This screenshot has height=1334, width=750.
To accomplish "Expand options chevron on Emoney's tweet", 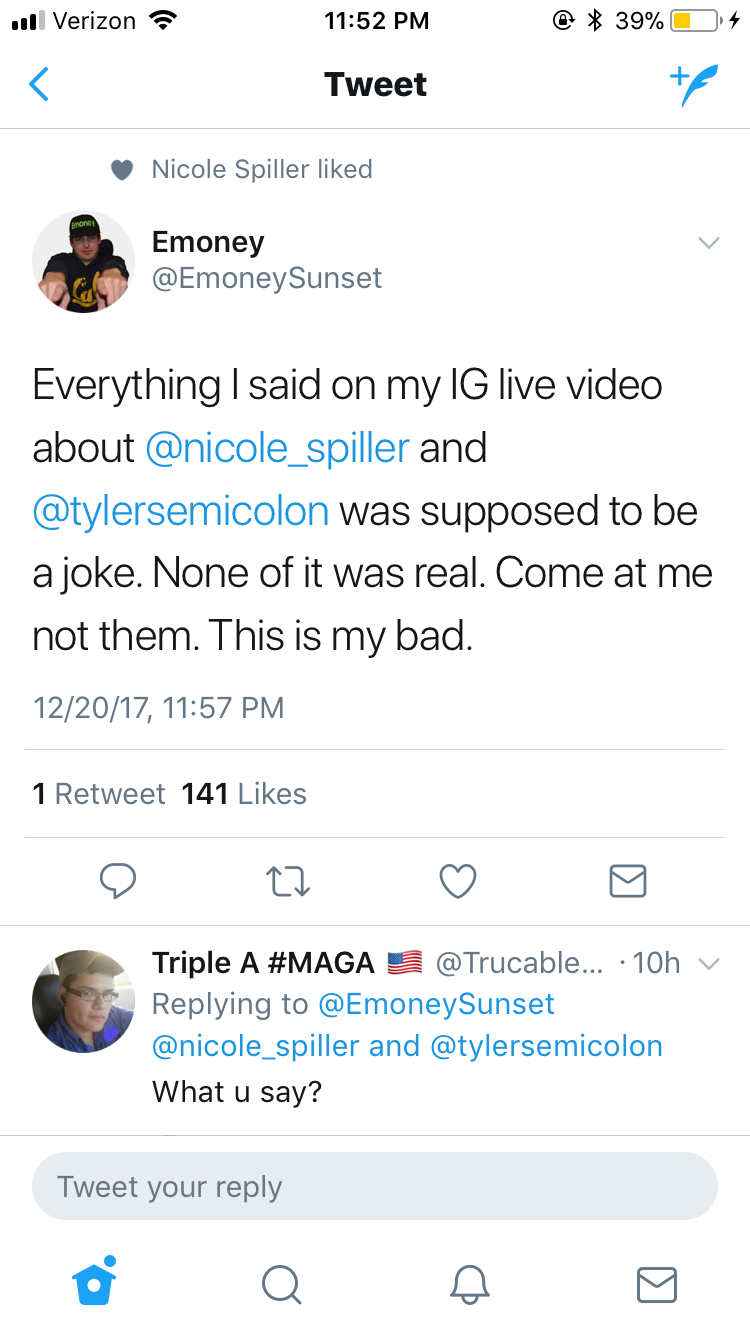I will tap(708, 243).
